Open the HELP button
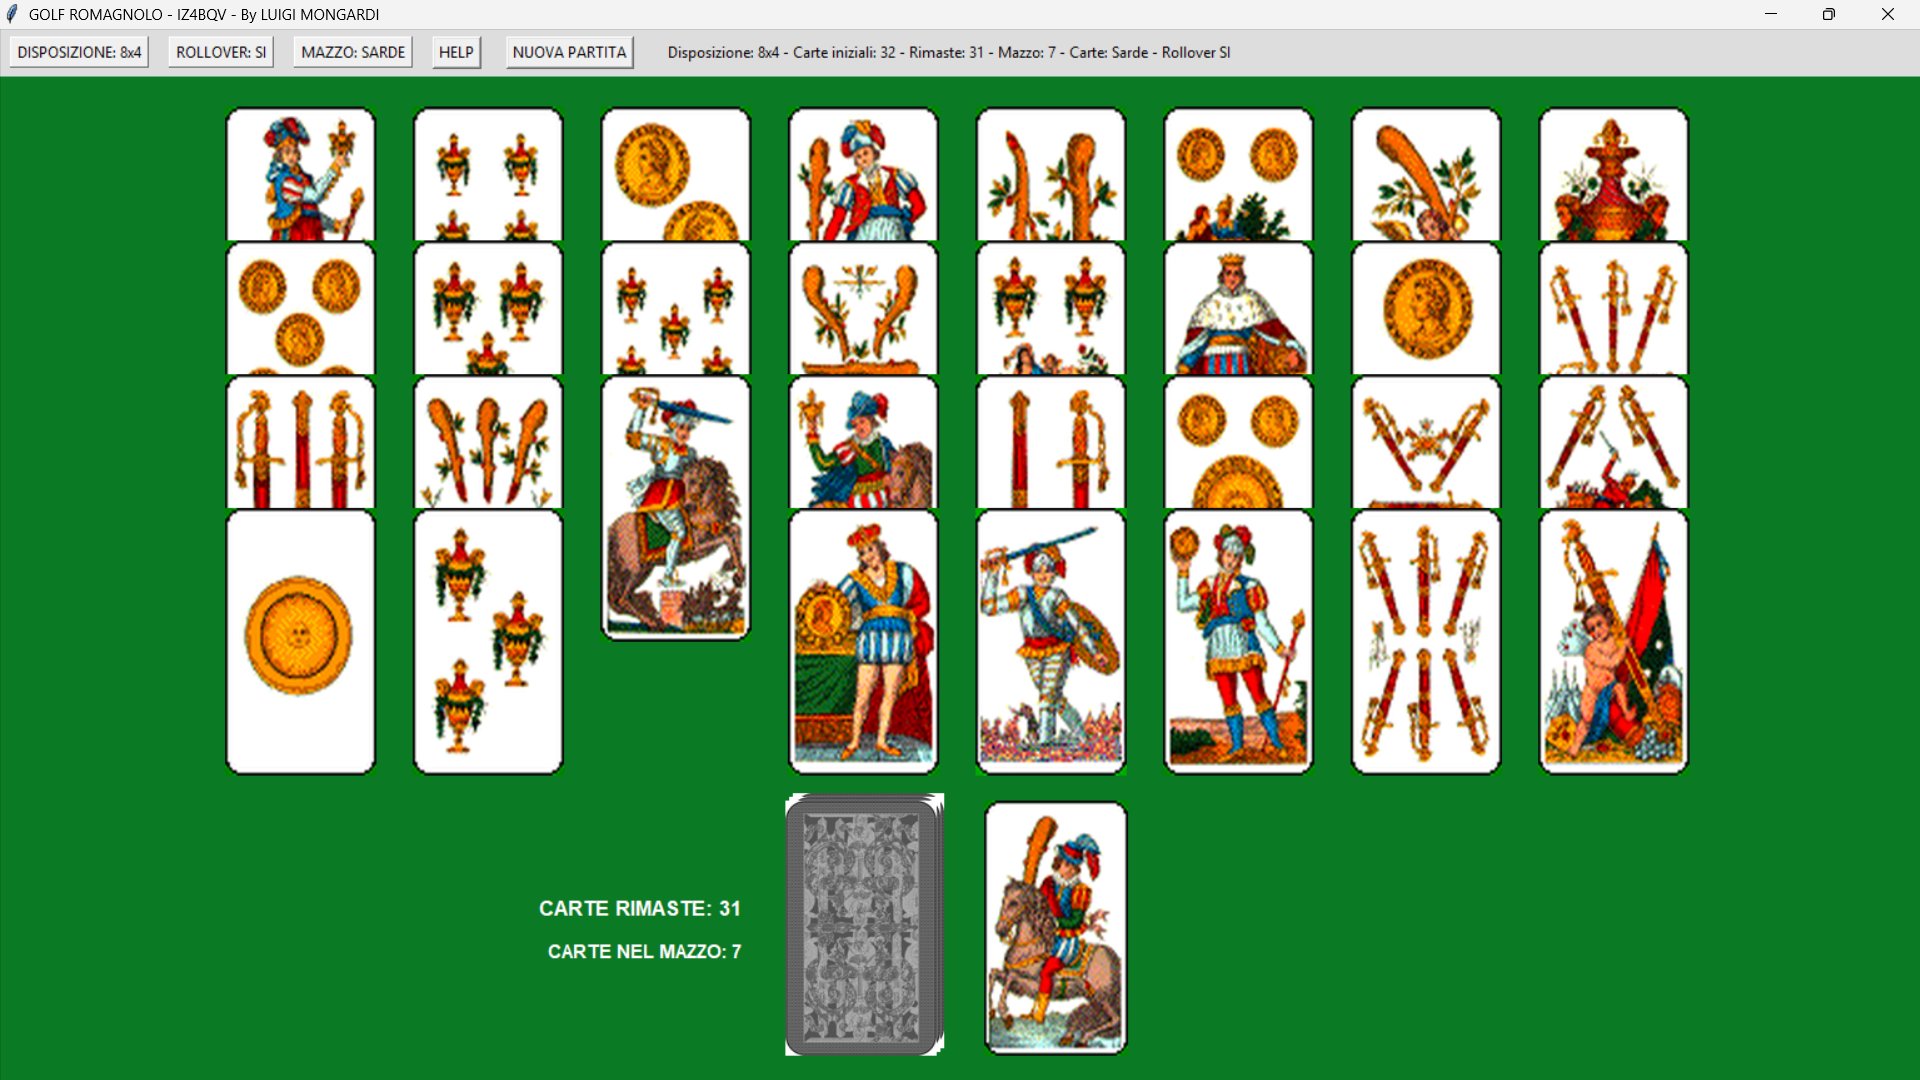1920x1080 pixels. click(456, 52)
